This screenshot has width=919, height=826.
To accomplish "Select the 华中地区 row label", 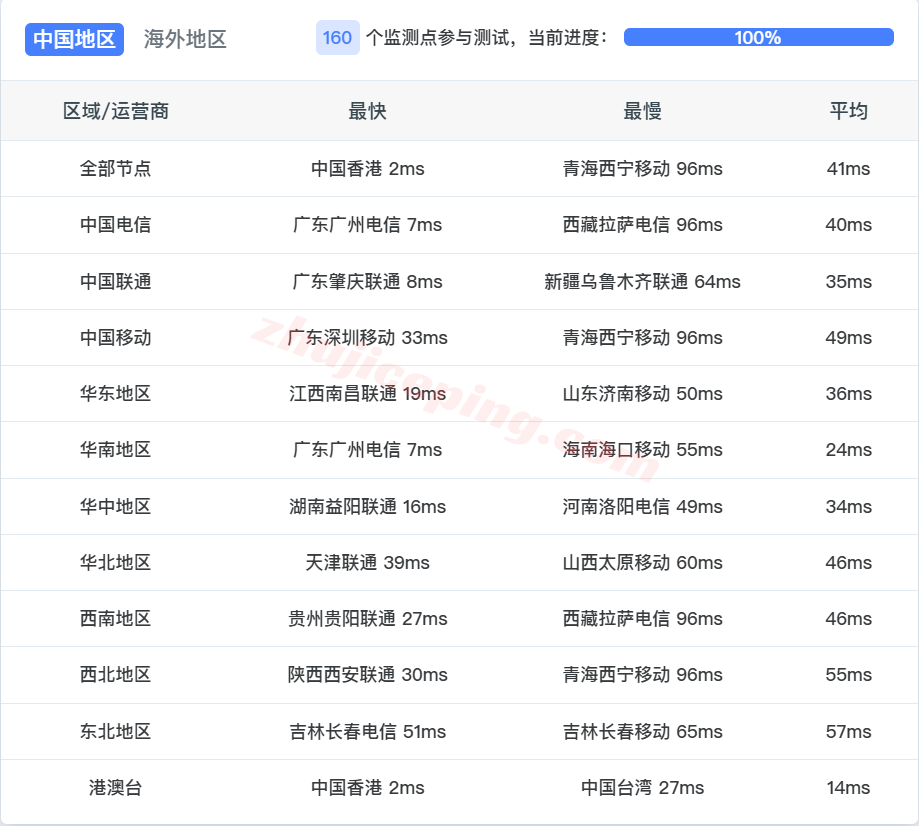I will 115,507.
